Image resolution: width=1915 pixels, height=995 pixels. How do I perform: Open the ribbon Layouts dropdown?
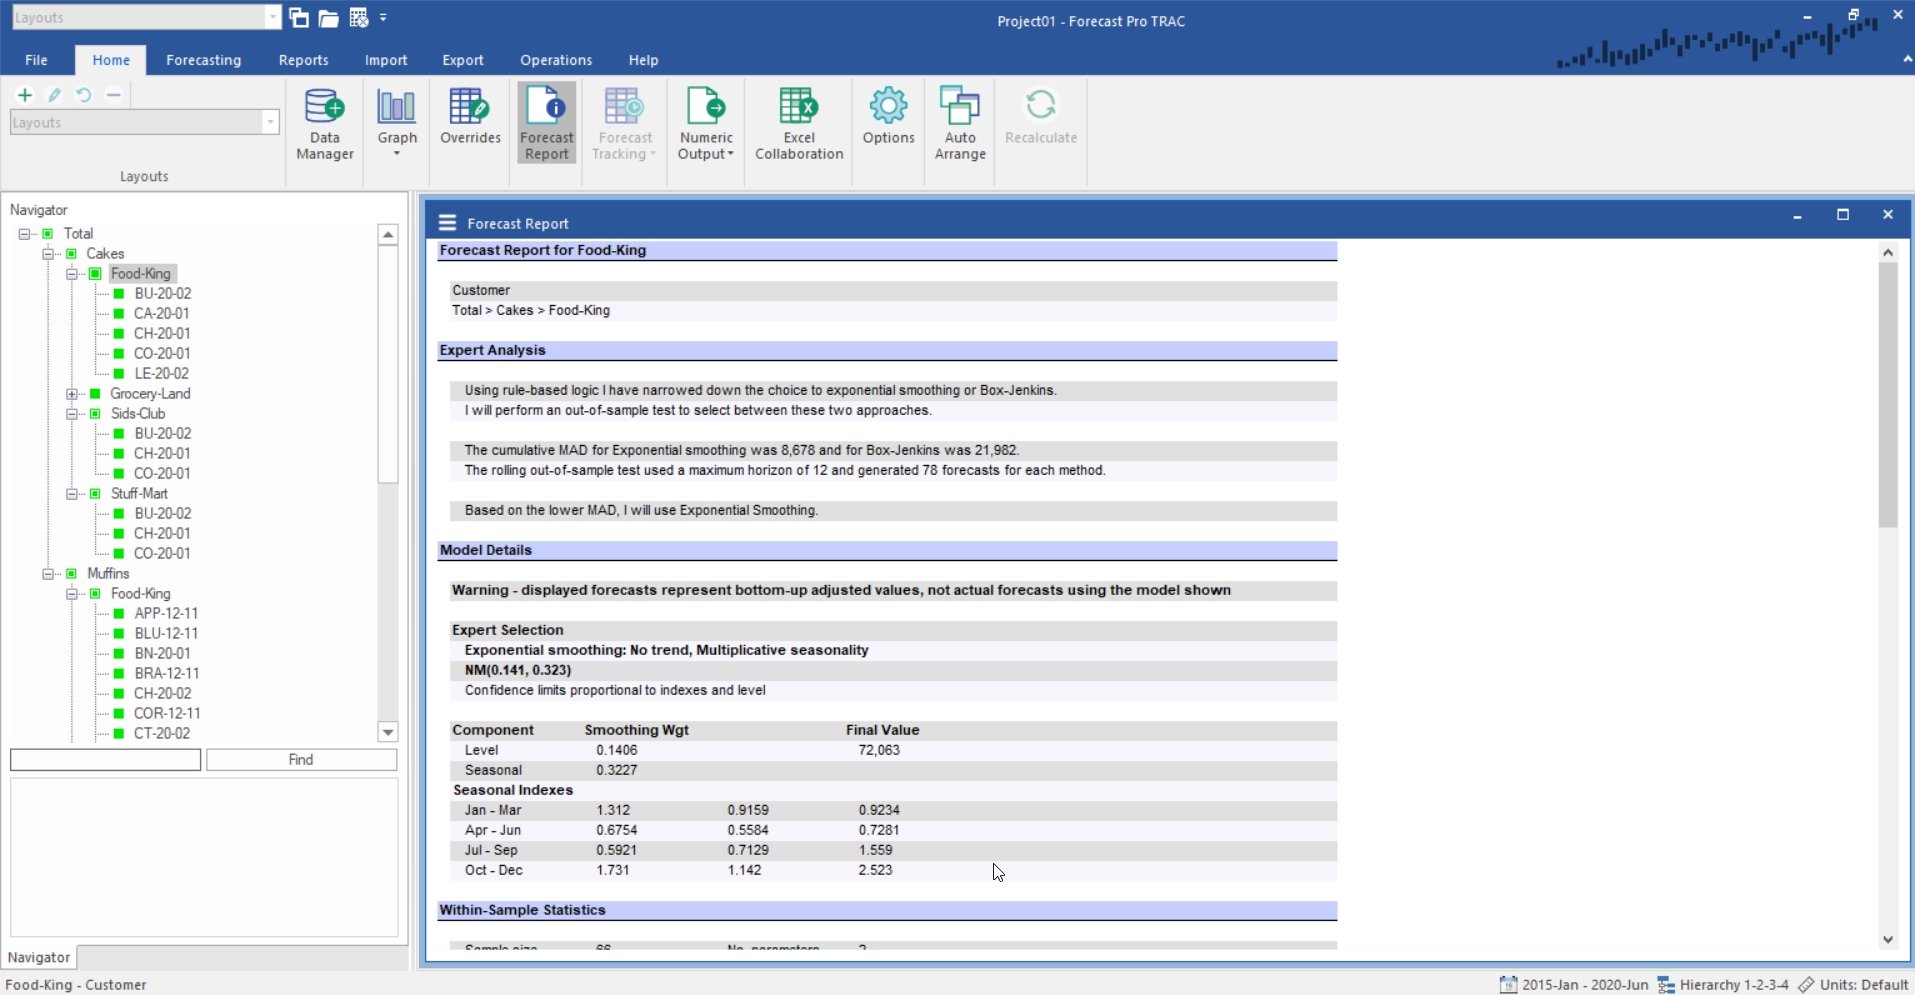(270, 122)
